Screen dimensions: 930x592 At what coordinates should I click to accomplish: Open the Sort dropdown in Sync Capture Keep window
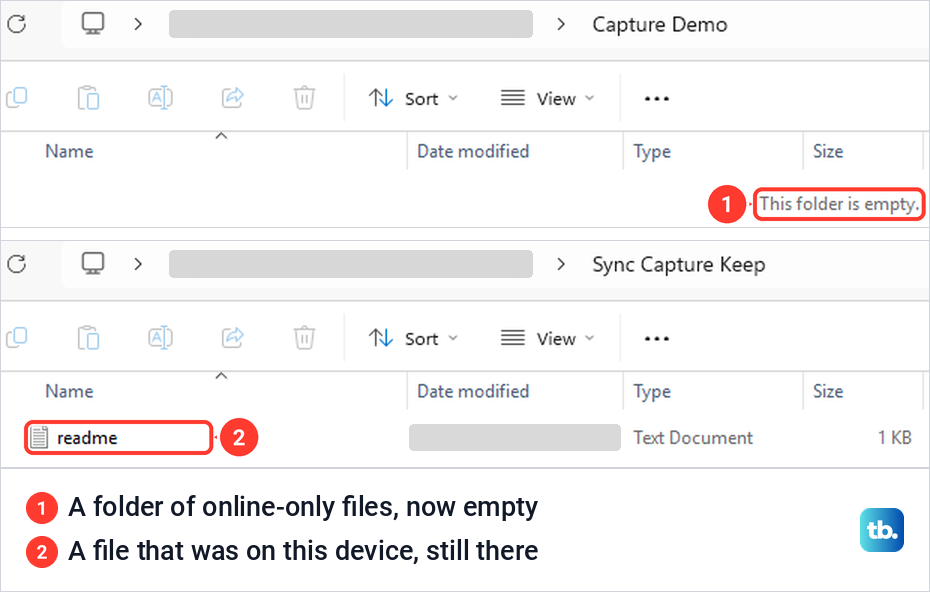click(413, 339)
